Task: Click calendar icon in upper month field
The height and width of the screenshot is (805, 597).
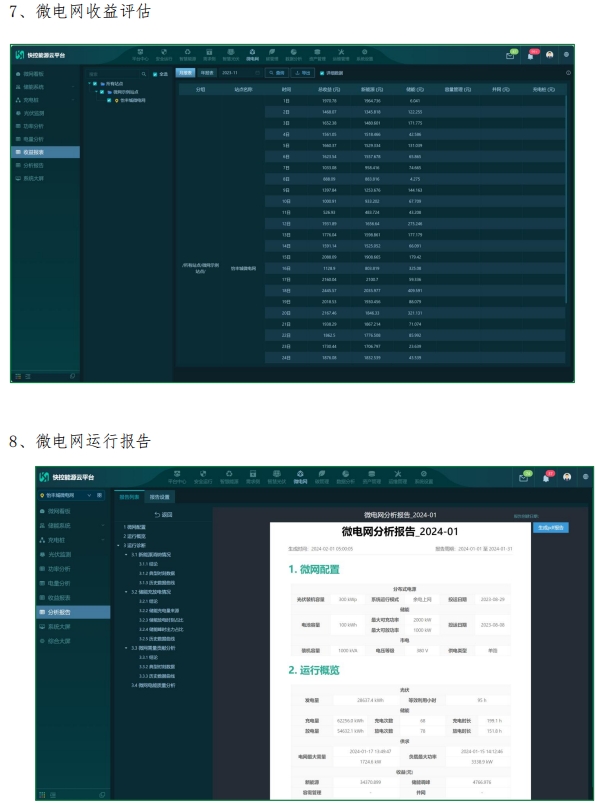Action: (257, 73)
